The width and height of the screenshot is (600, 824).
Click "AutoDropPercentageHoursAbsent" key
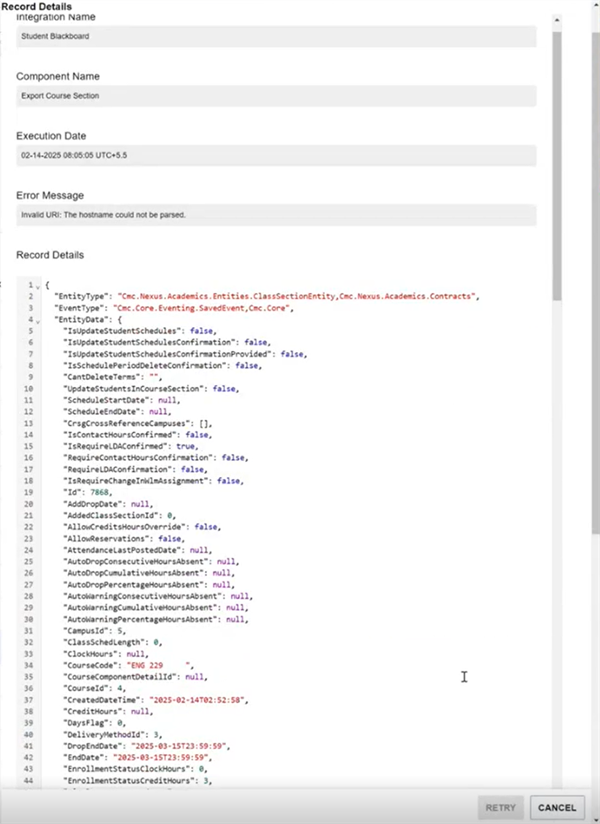[x=133, y=585]
